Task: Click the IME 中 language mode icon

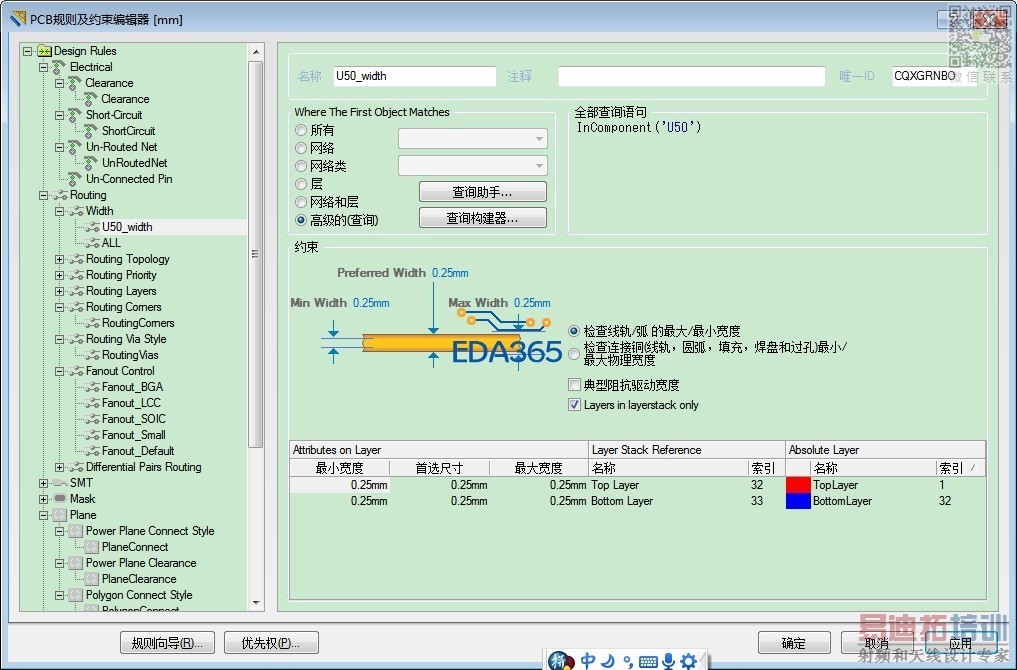Action: 588,661
